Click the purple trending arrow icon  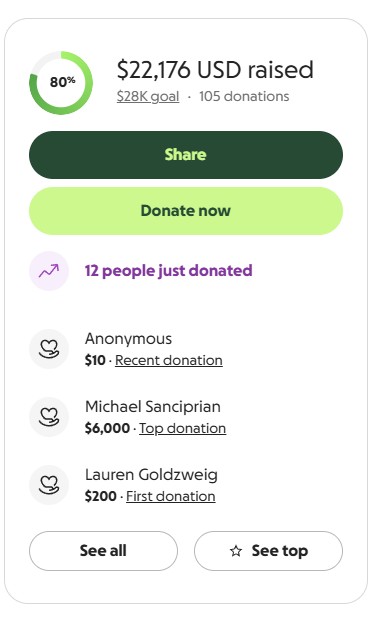point(49,271)
